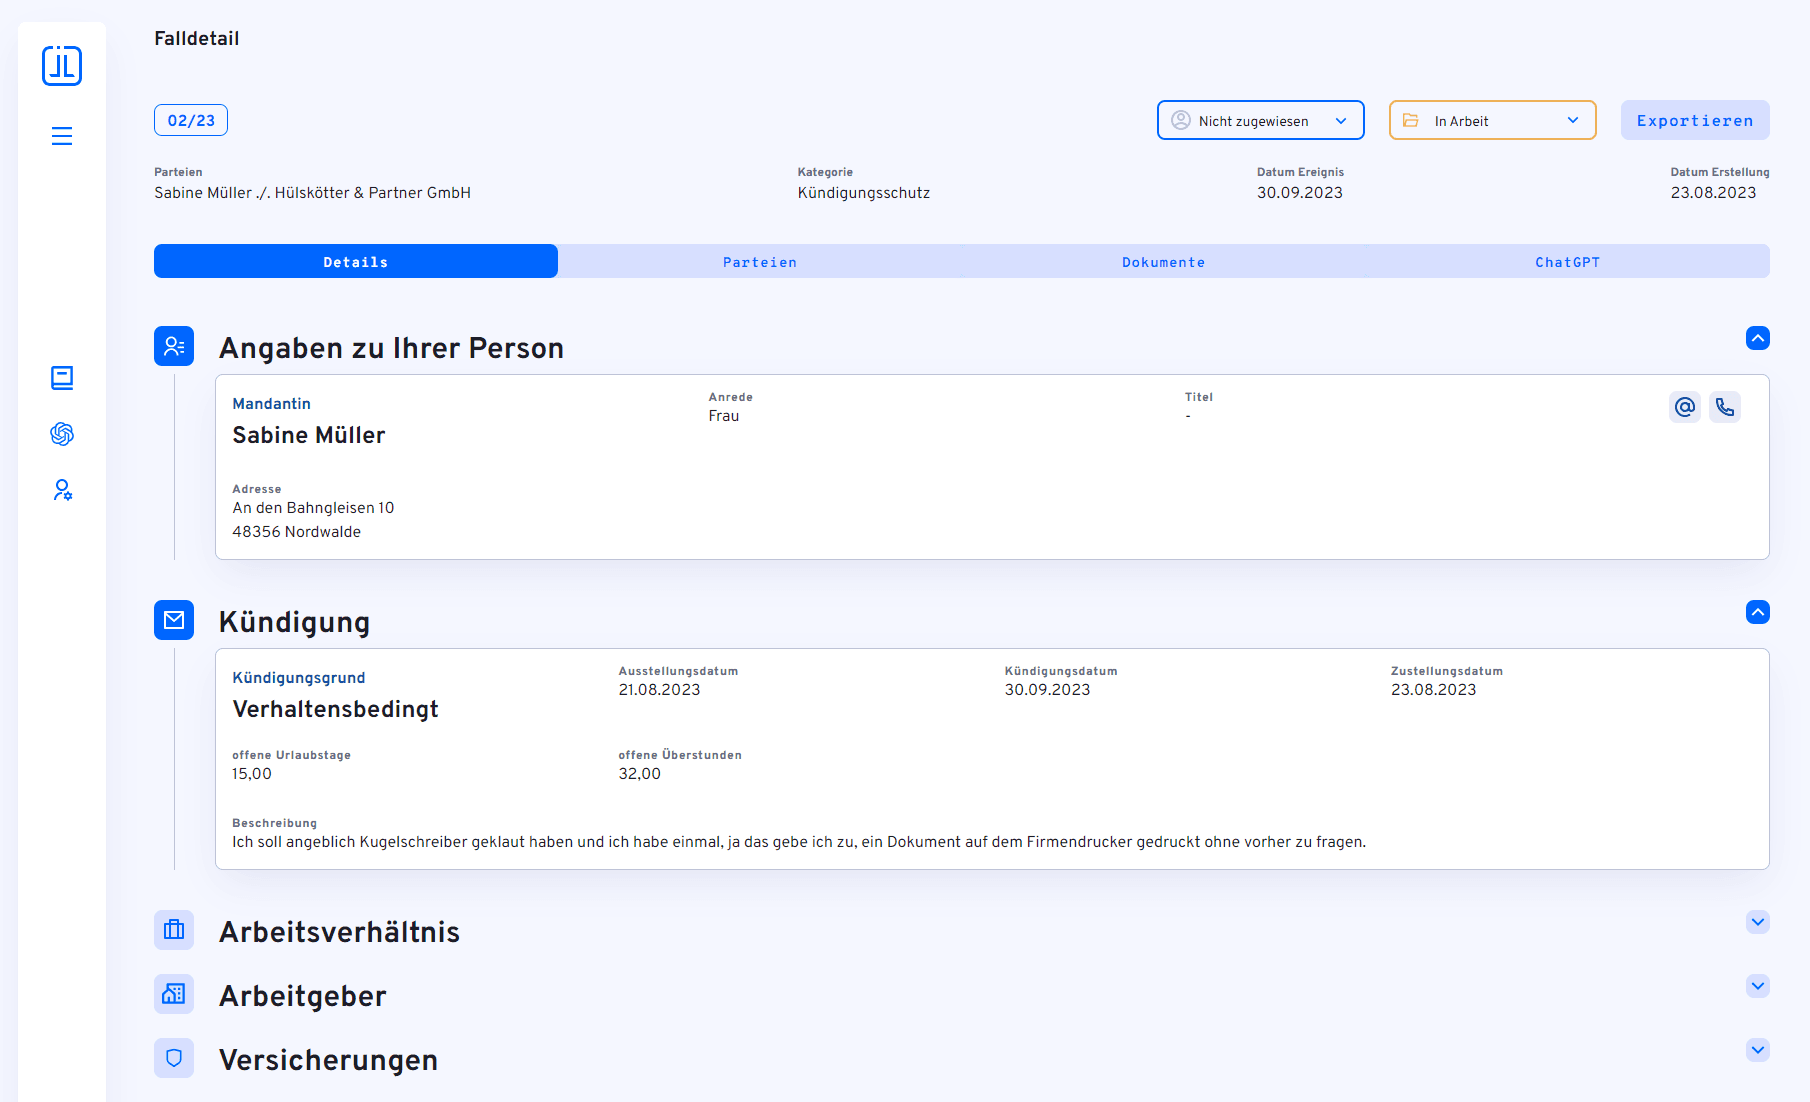
Task: Click the offene Urlaubstage value 15,00
Action: coord(252,774)
